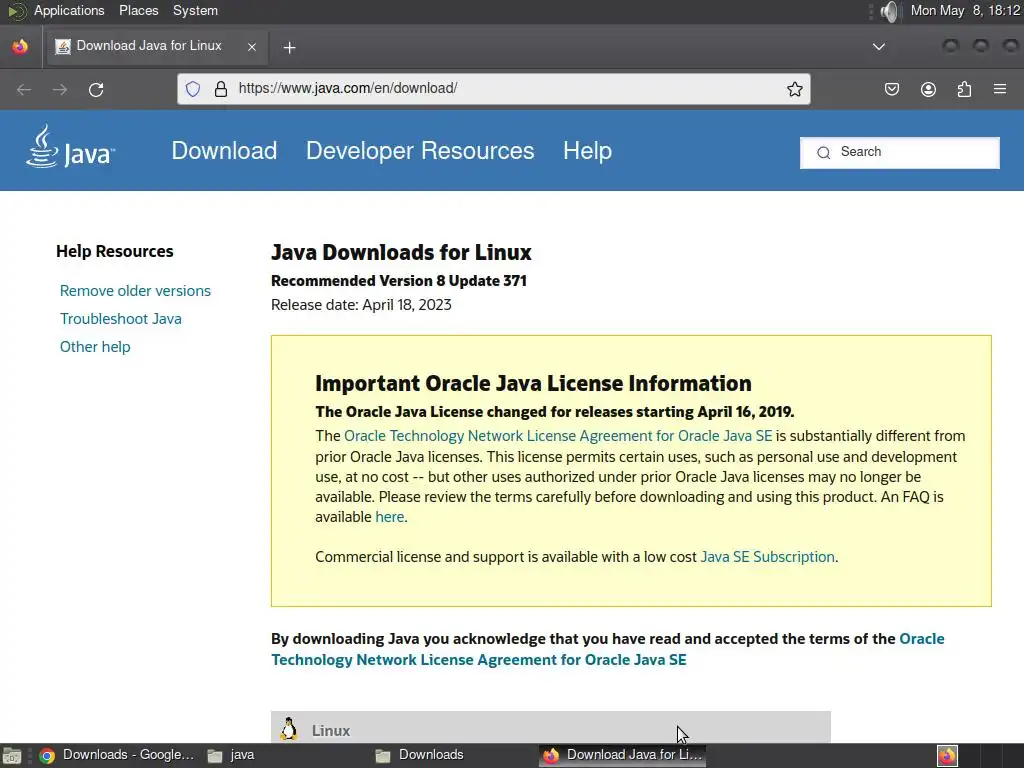The height and width of the screenshot is (768, 1024).
Task: Select the 'Java Downloads for Linux' heading text
Action: click(x=401, y=252)
